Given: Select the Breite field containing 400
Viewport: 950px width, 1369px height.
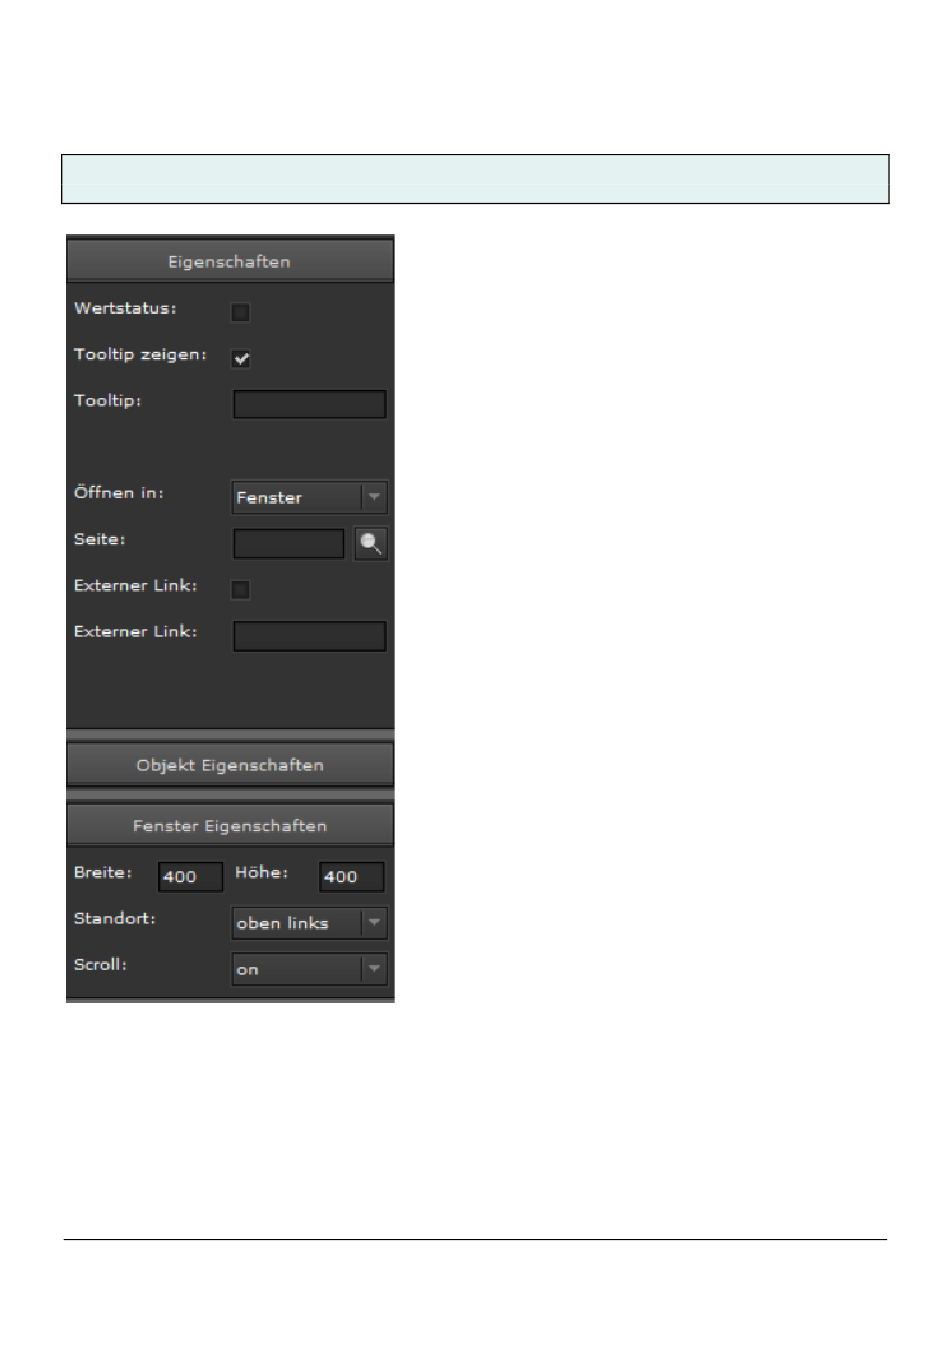Looking at the screenshot, I should 190,877.
